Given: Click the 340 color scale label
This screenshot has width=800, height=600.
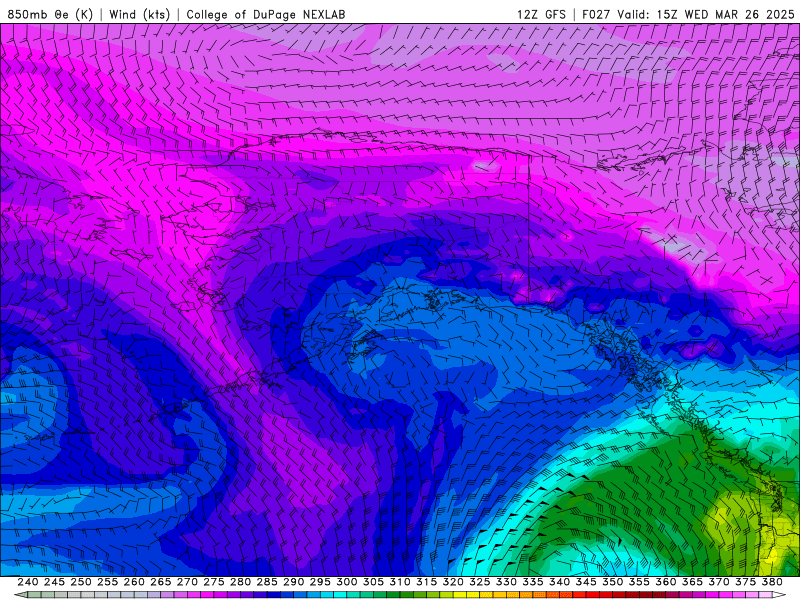Looking at the screenshot, I should [559, 582].
